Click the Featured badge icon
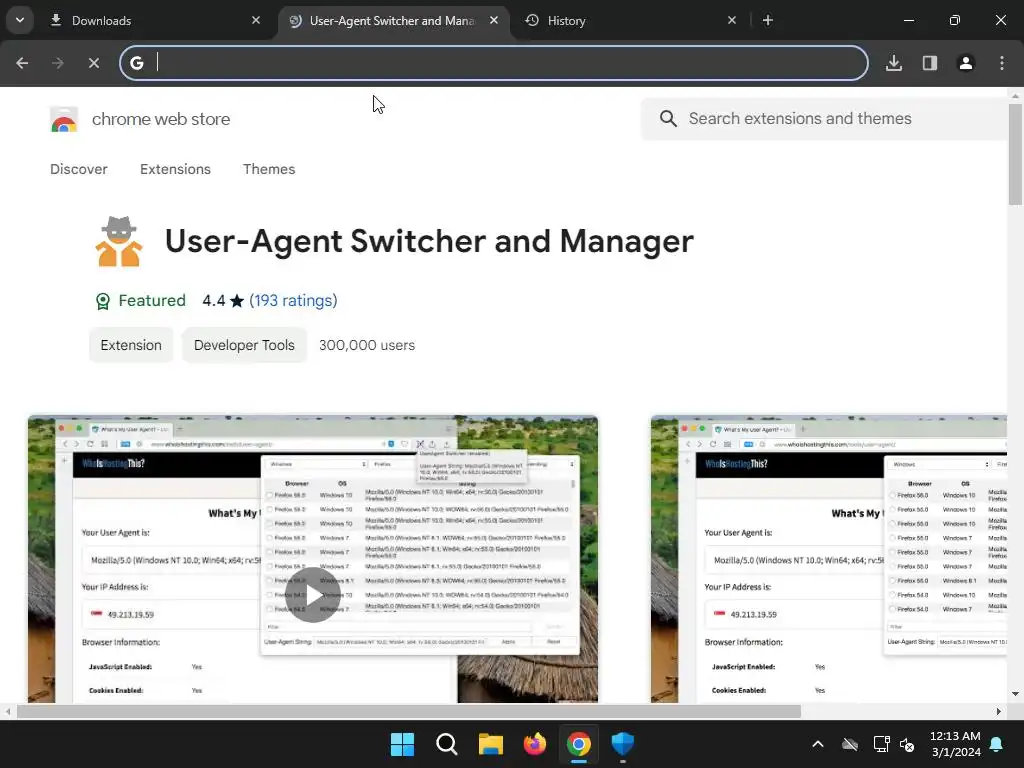 (x=103, y=301)
